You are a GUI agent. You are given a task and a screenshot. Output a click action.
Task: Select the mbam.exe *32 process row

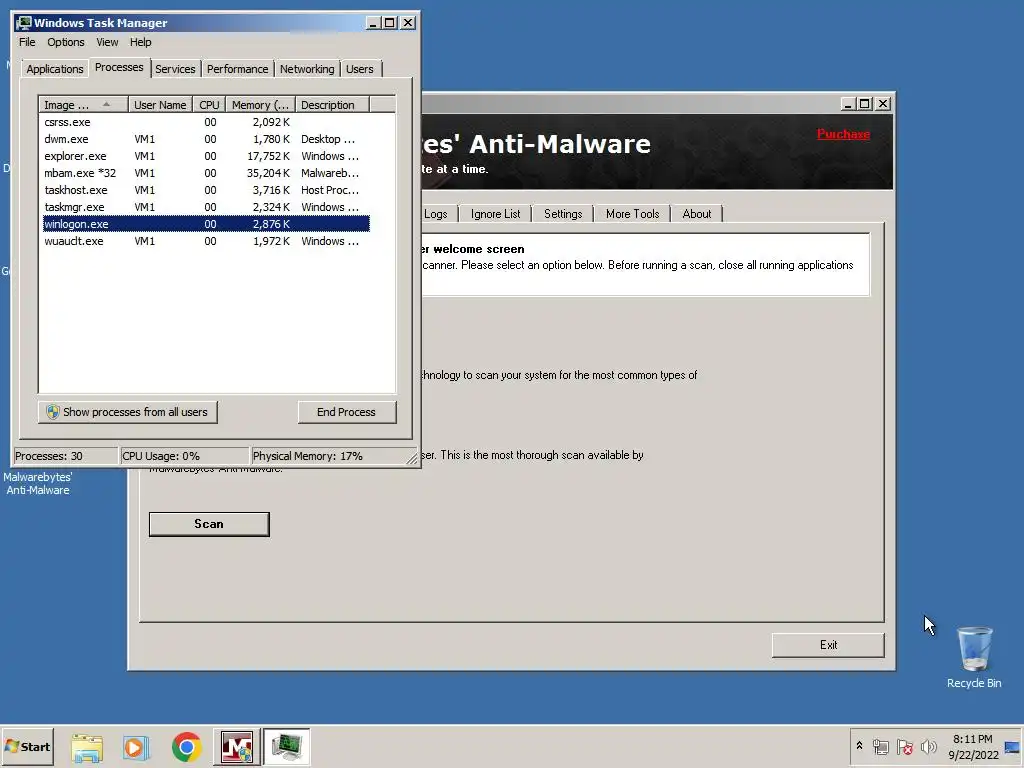click(206, 173)
